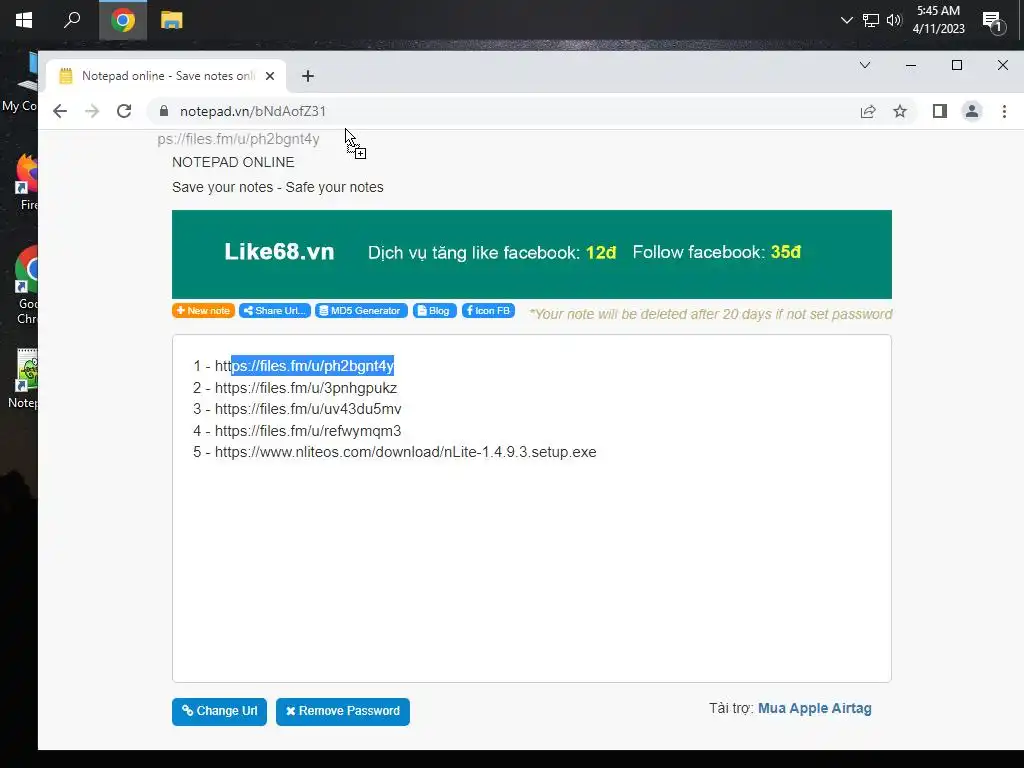The width and height of the screenshot is (1024, 768).
Task: Click line 4 files.fm/u/refwymqm3 text
Action: tap(308, 431)
